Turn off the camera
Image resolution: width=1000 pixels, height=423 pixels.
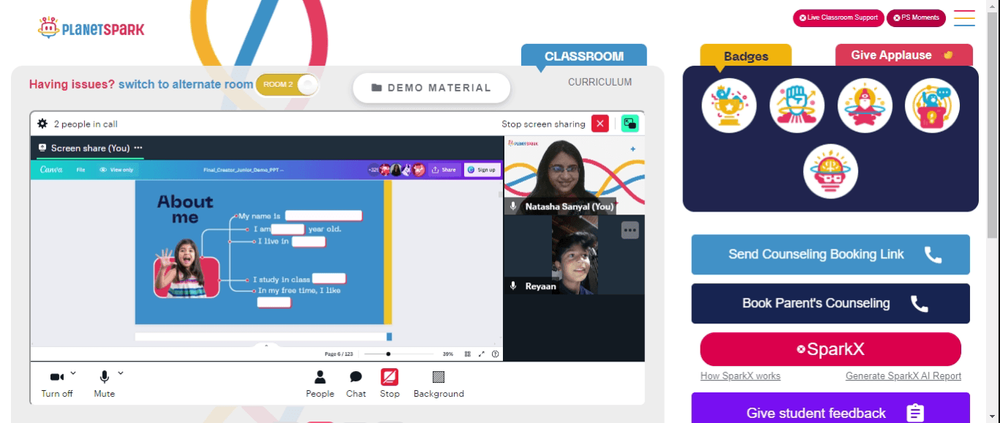tap(57, 383)
